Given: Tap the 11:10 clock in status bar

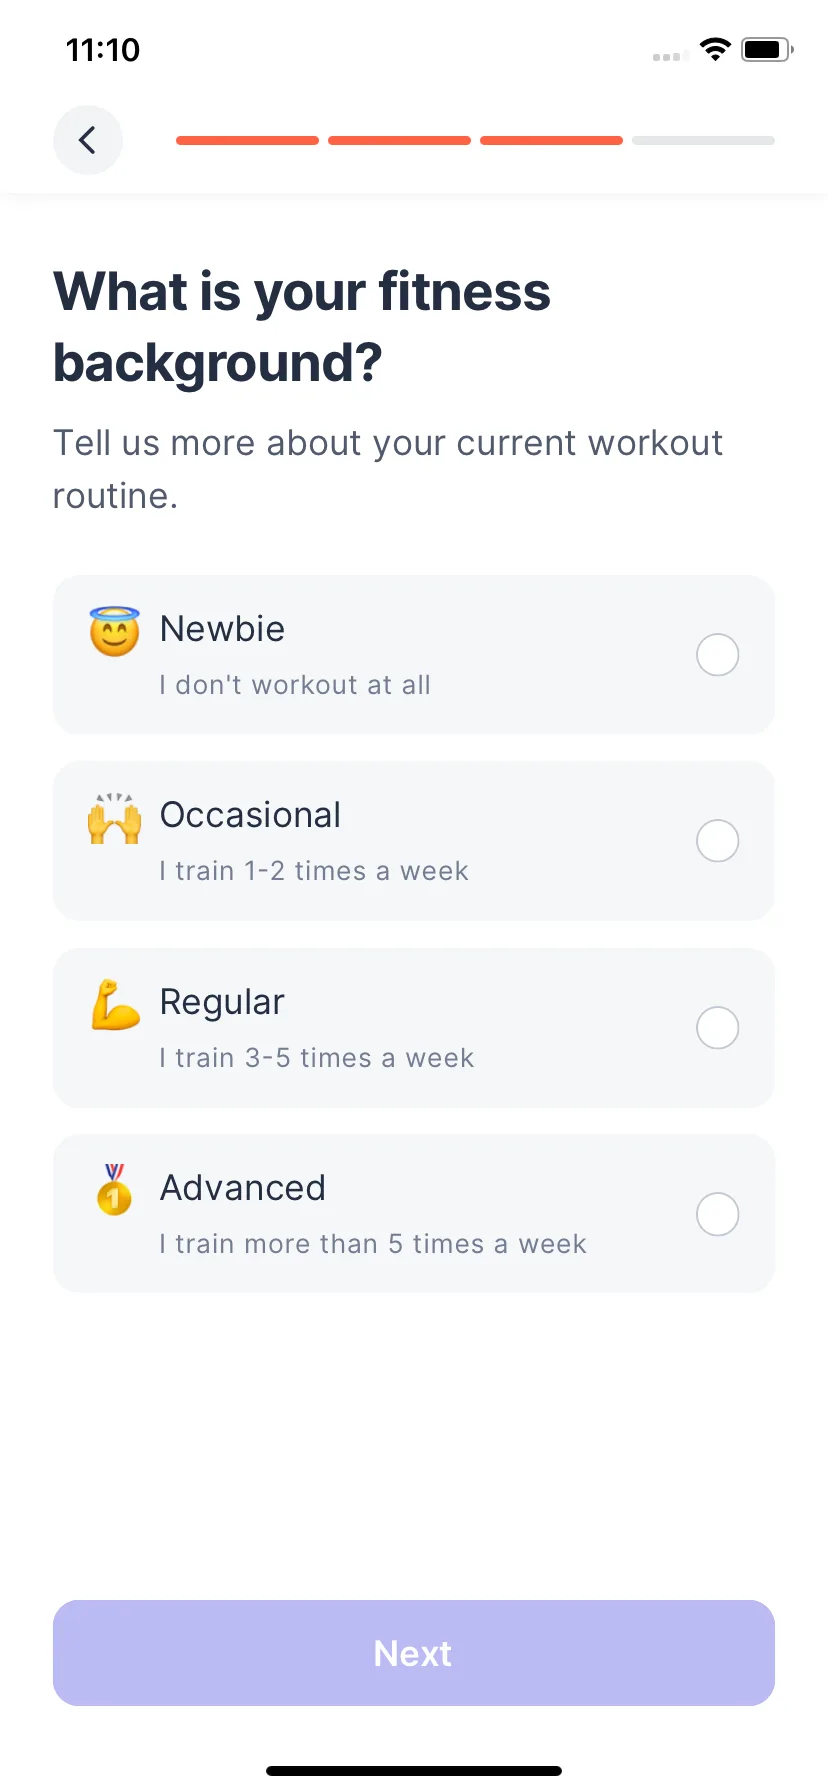Looking at the screenshot, I should [103, 50].
